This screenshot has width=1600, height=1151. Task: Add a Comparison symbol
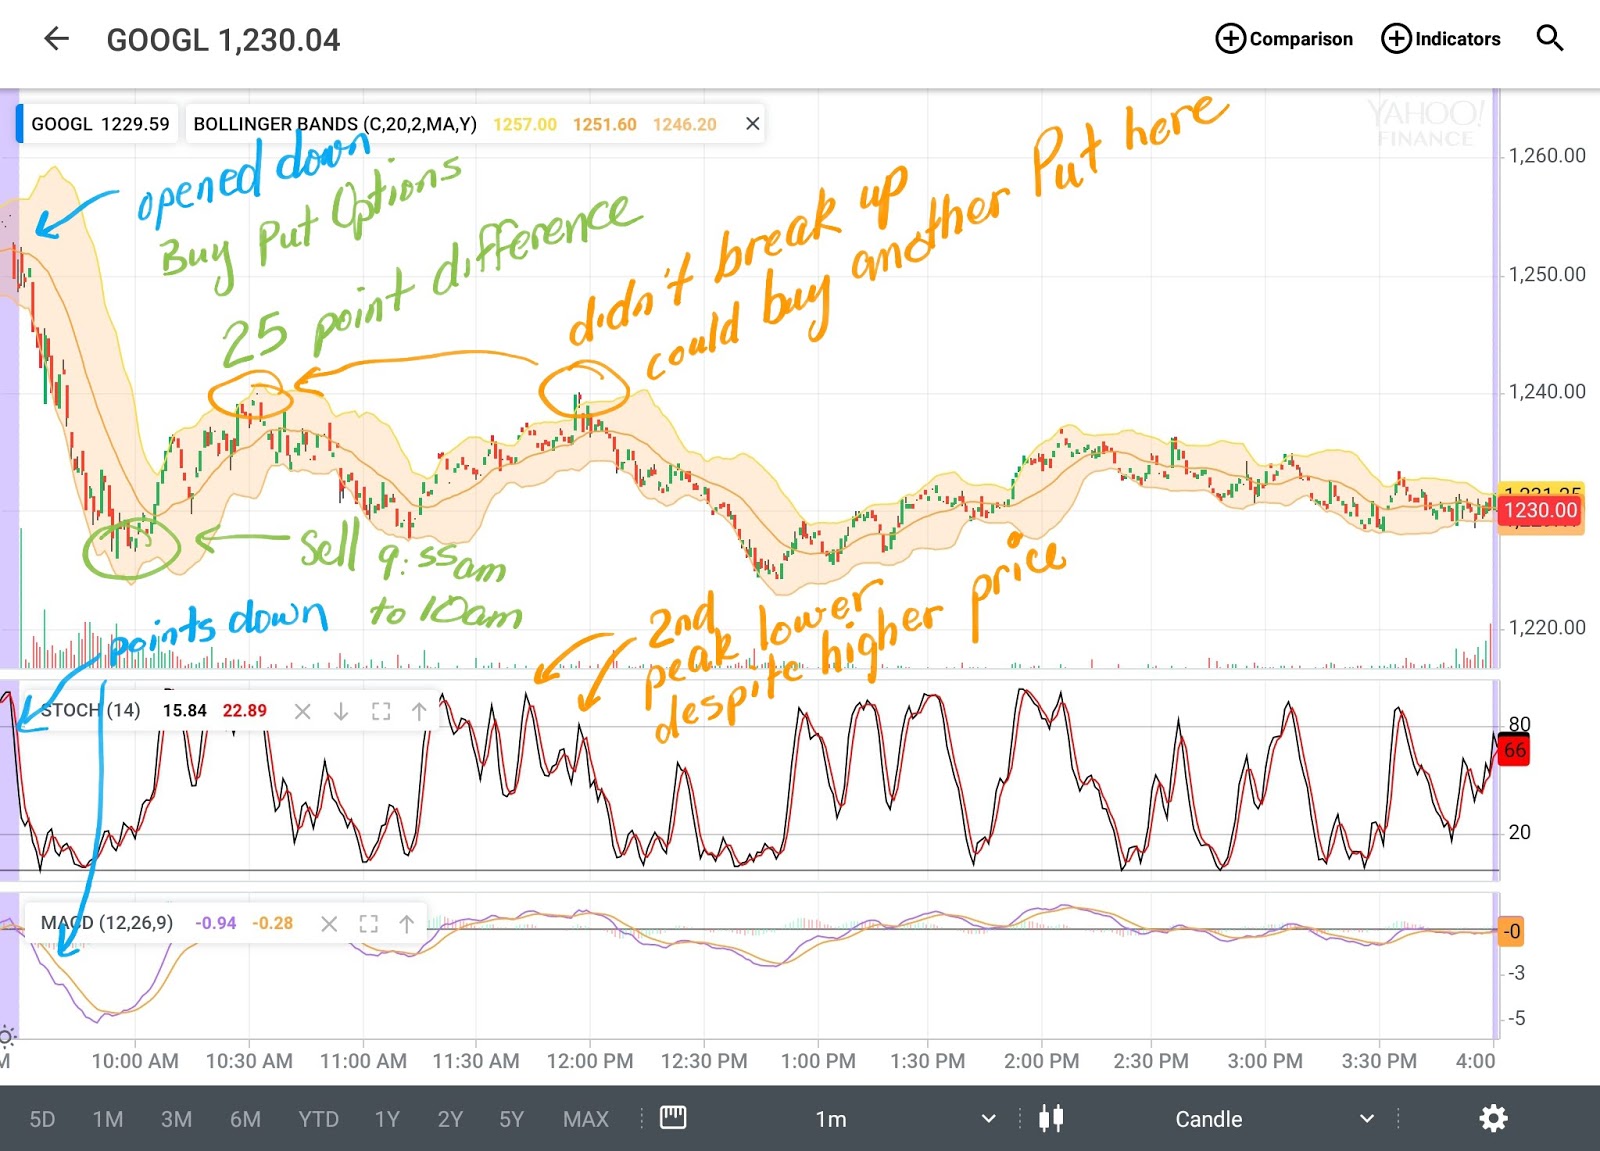[1284, 39]
